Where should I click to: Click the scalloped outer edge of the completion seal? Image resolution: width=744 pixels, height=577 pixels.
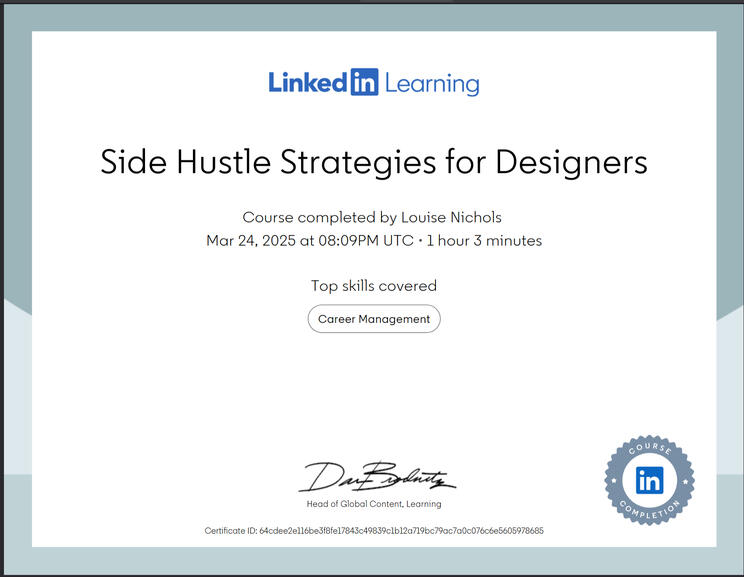coord(609,481)
